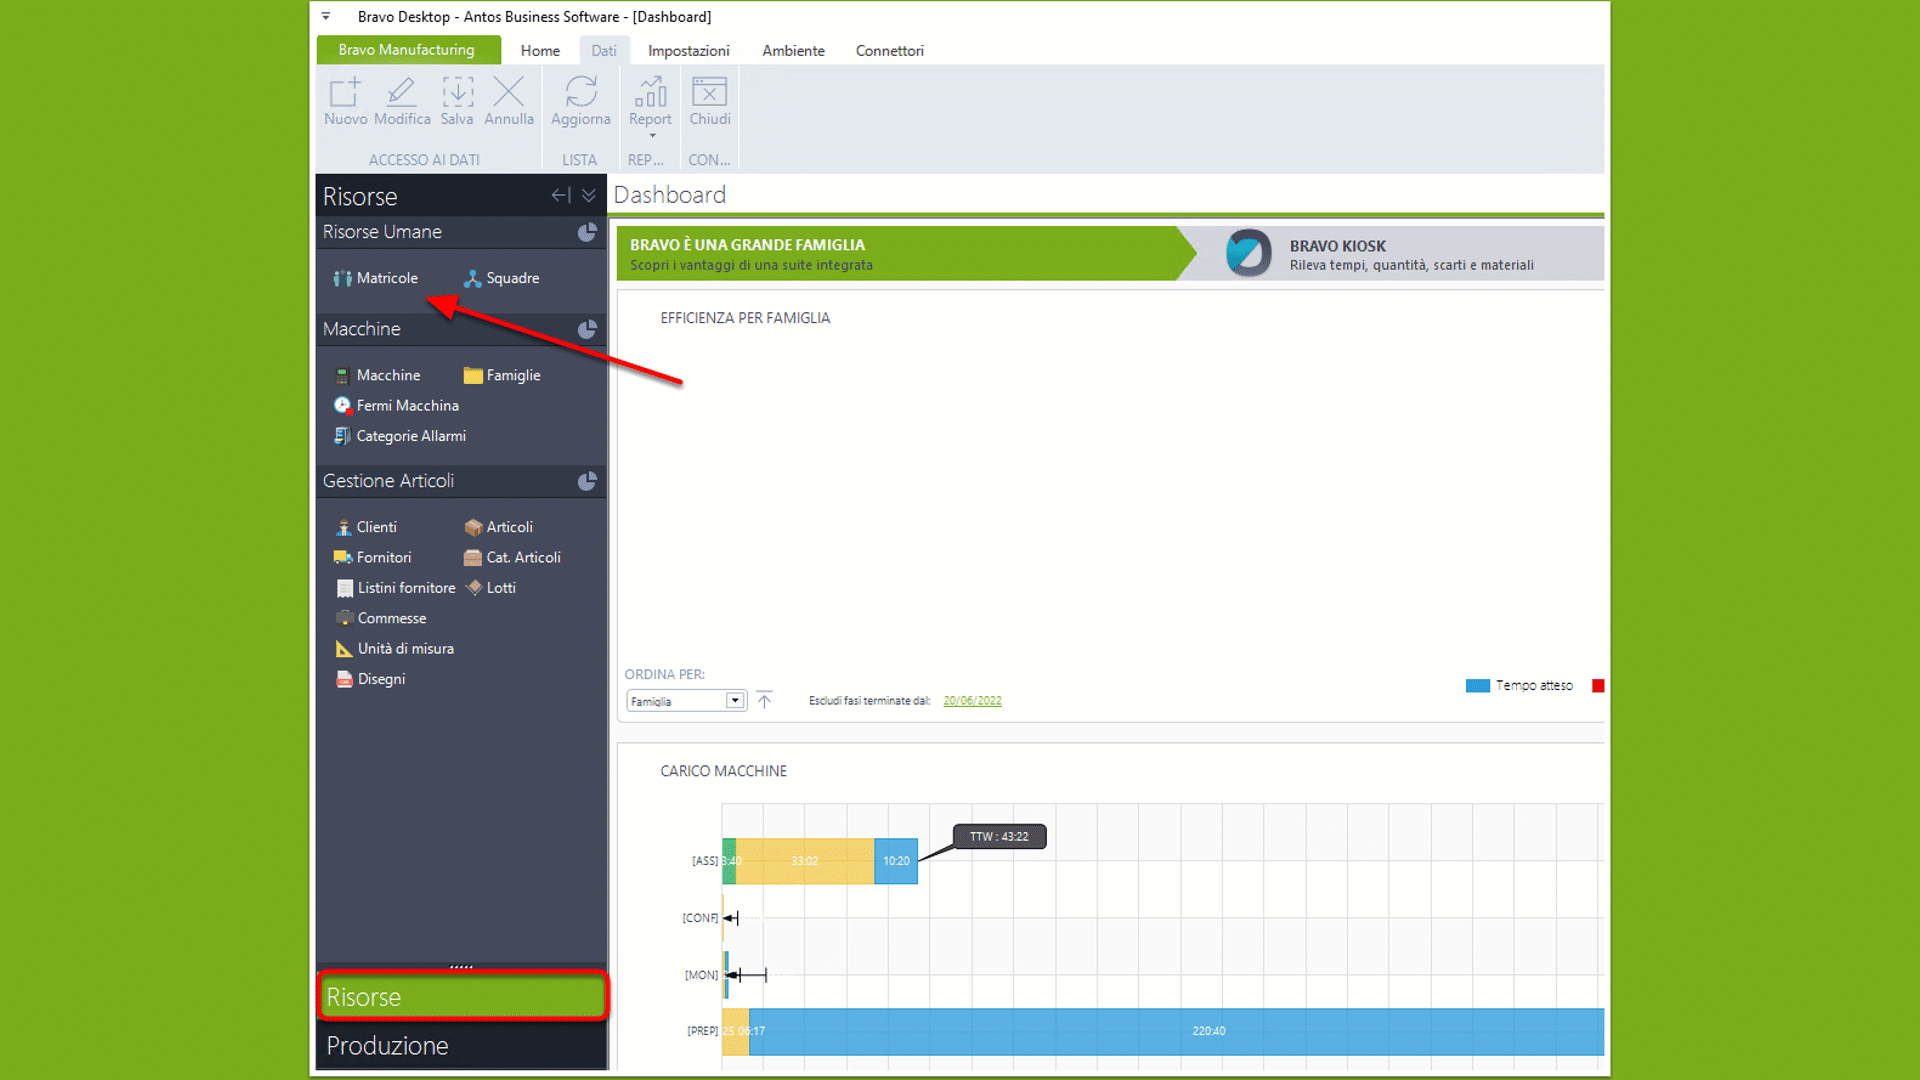Click the CARICO MACCHINE title
This screenshot has height=1080, width=1920.
click(x=723, y=771)
